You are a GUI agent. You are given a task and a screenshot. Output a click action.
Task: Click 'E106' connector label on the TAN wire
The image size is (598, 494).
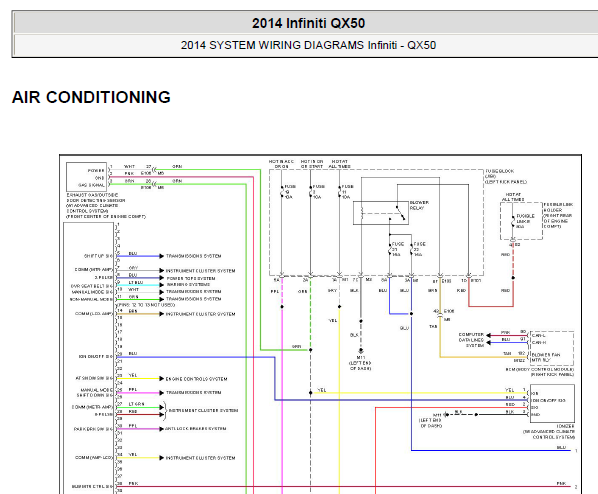tap(449, 312)
